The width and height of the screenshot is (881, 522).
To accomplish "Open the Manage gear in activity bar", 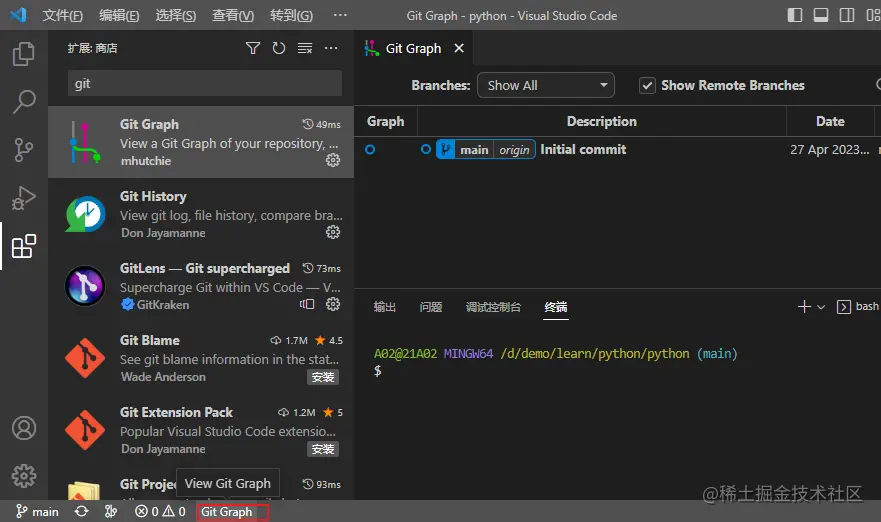I will (24, 476).
